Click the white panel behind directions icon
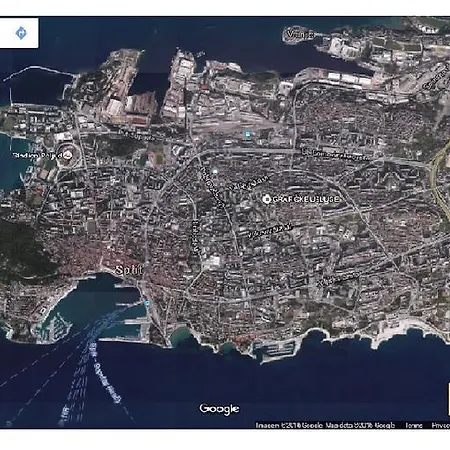Screen dimensions: 450x450 point(19,33)
